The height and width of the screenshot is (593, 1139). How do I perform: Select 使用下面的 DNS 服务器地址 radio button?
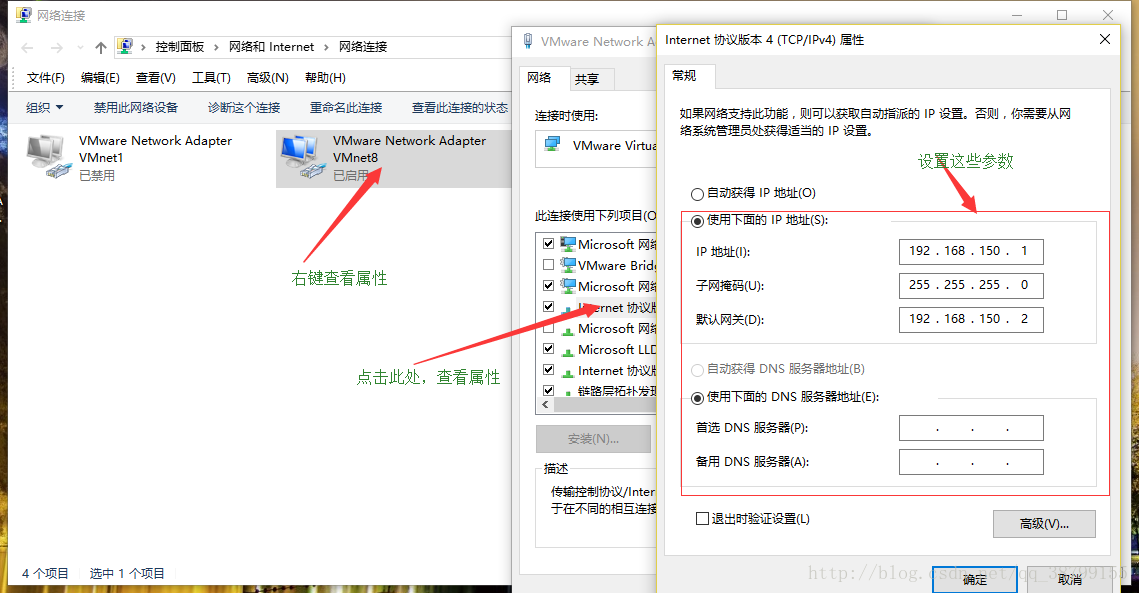pyautogui.click(x=697, y=398)
